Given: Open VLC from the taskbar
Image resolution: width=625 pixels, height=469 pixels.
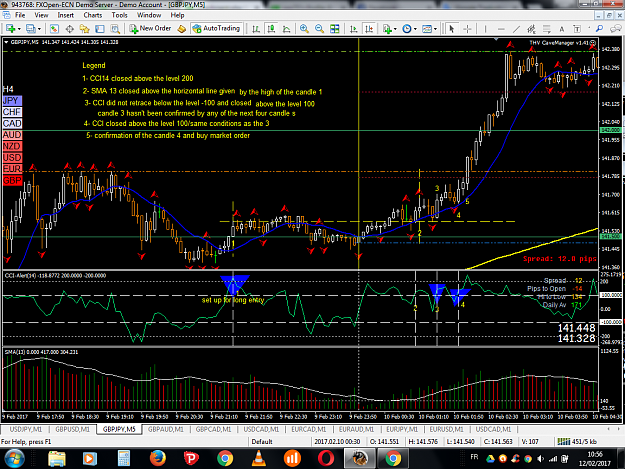Looking at the screenshot, I should coord(259,458).
